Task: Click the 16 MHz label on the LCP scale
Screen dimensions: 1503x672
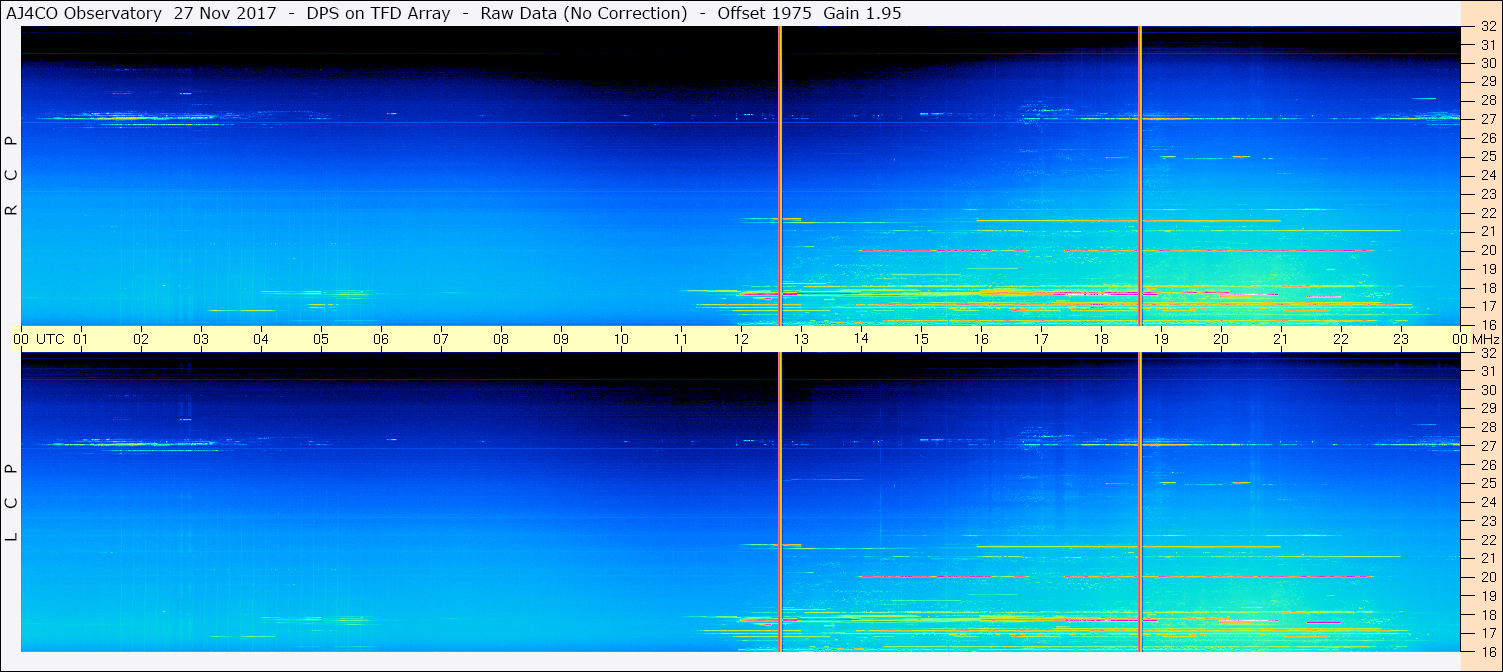Action: [x=1488, y=650]
